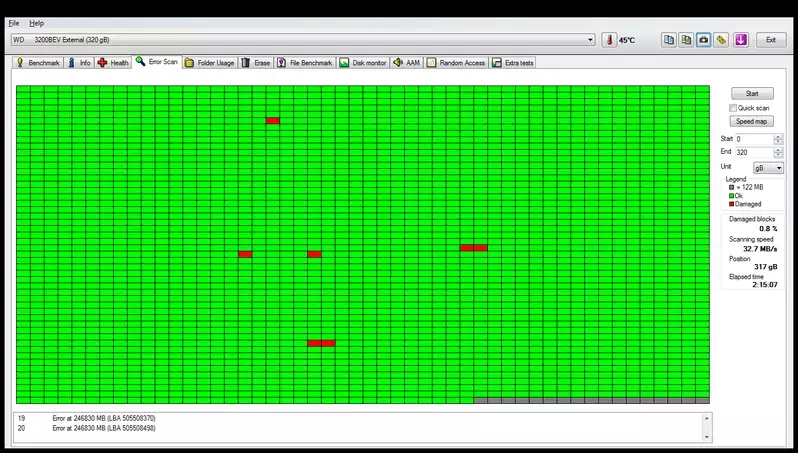Open the Health tab with red cross icon
798x453 pixels.
pos(113,63)
